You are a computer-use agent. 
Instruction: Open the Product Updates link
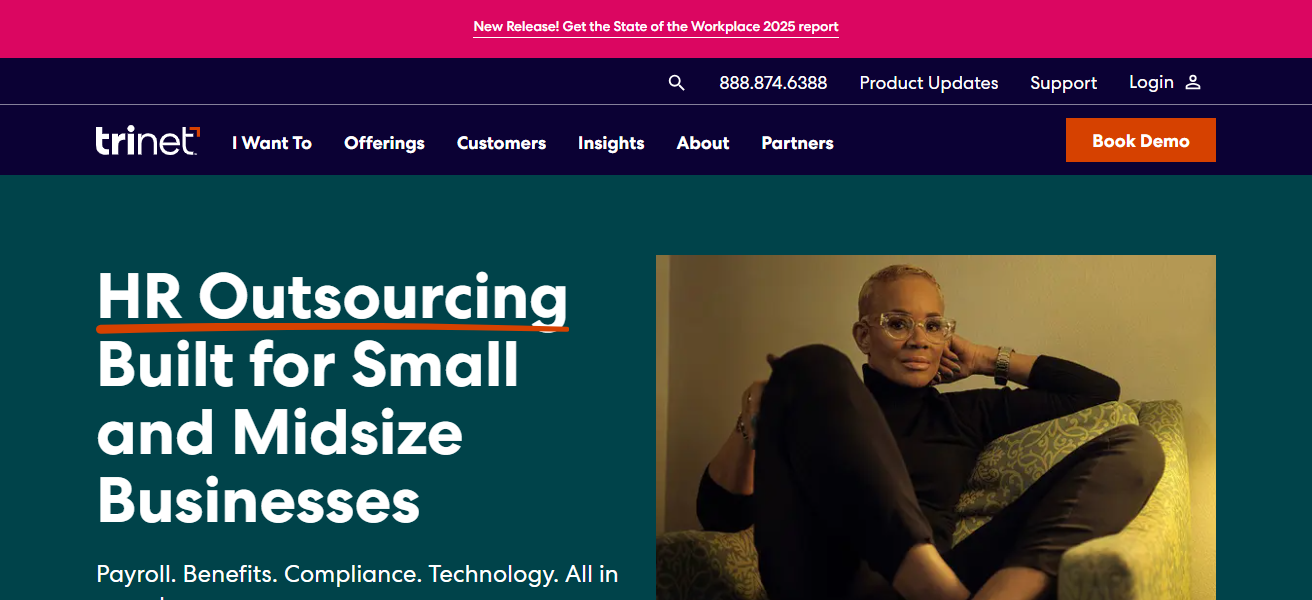[929, 83]
